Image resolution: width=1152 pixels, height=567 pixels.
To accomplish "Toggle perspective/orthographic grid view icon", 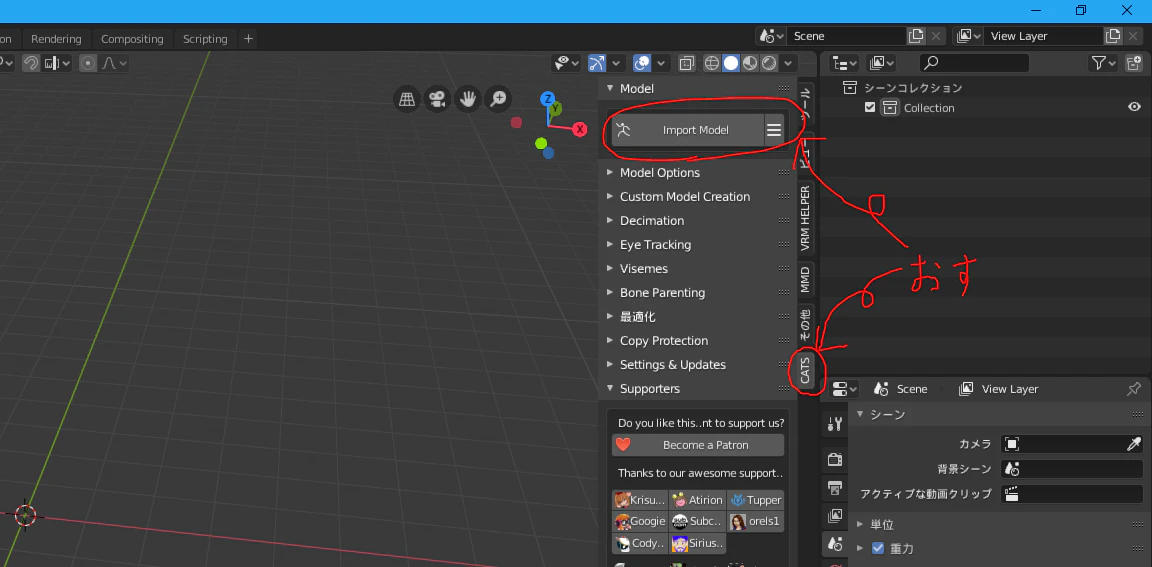I will pyautogui.click(x=407, y=98).
